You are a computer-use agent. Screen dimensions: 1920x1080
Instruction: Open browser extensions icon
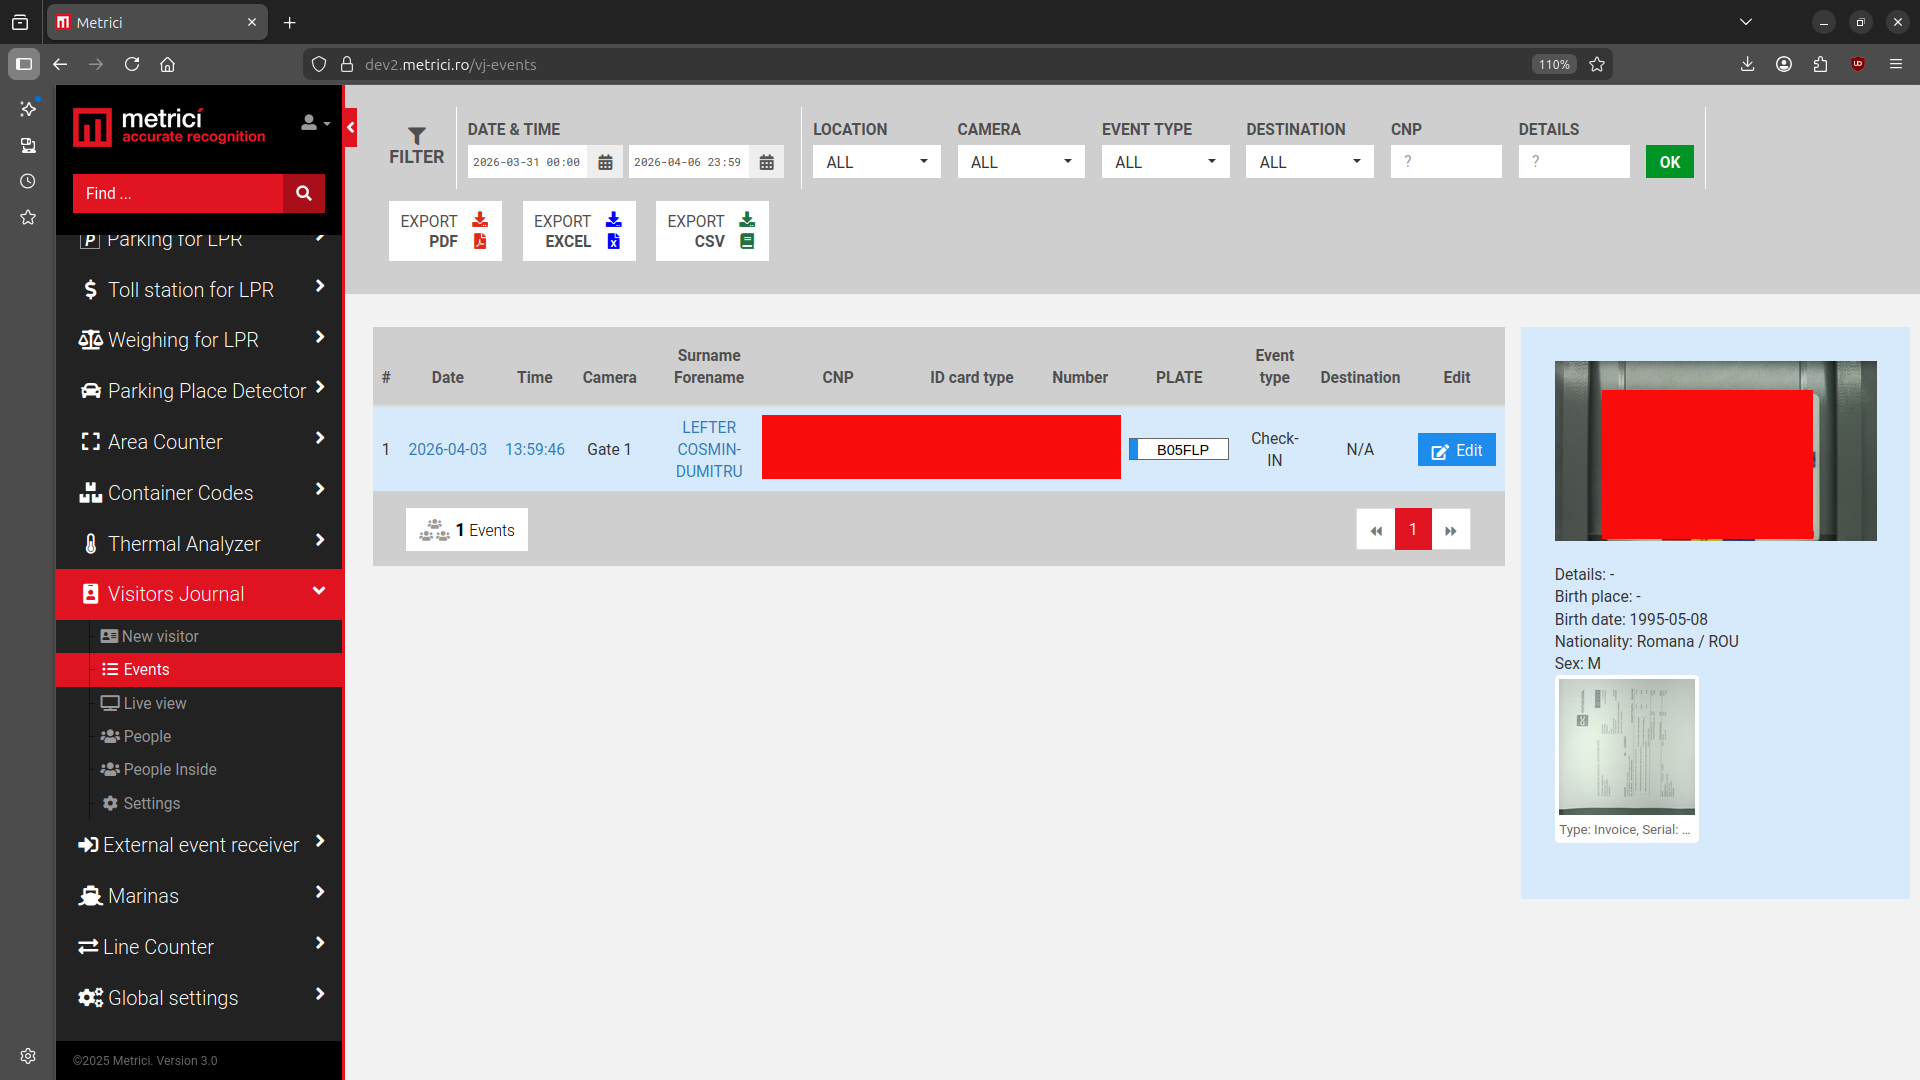[1820, 64]
